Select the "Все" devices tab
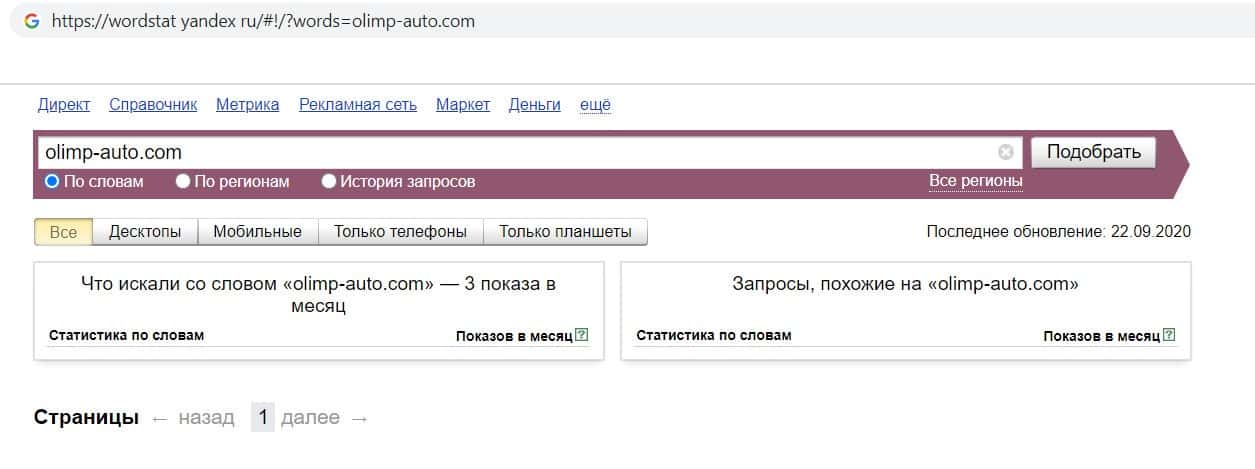Viewport: 1255px width, 469px height. [63, 232]
